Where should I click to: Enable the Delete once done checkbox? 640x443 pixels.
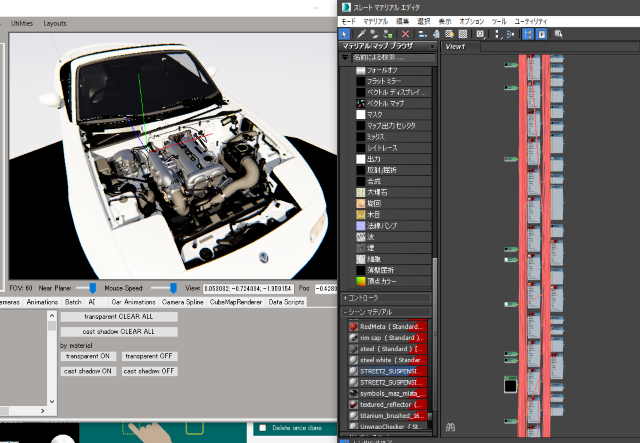[263, 428]
